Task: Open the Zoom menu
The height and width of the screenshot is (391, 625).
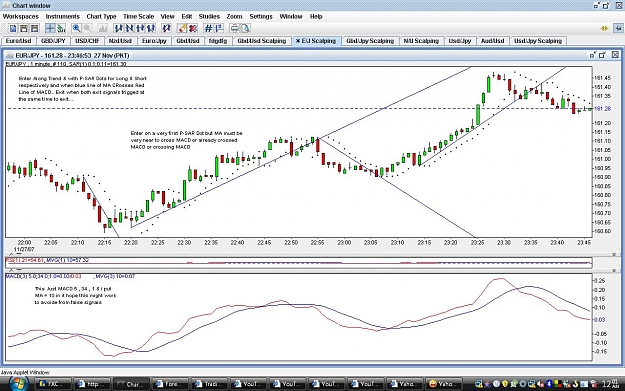Action: pos(234,16)
